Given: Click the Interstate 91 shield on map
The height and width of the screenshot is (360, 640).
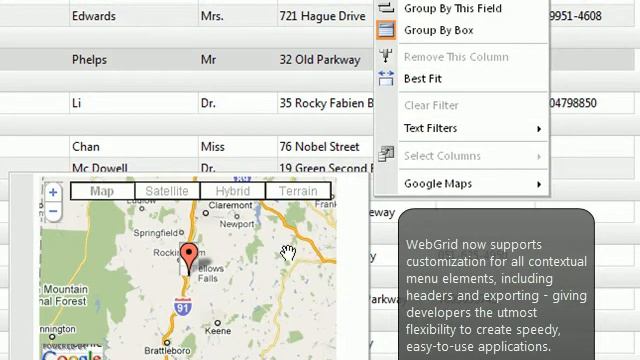Looking at the screenshot, I should pyautogui.click(x=182, y=306).
